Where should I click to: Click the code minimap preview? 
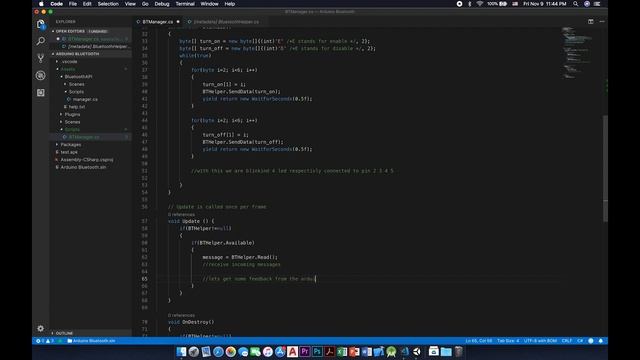[x=576, y=53]
